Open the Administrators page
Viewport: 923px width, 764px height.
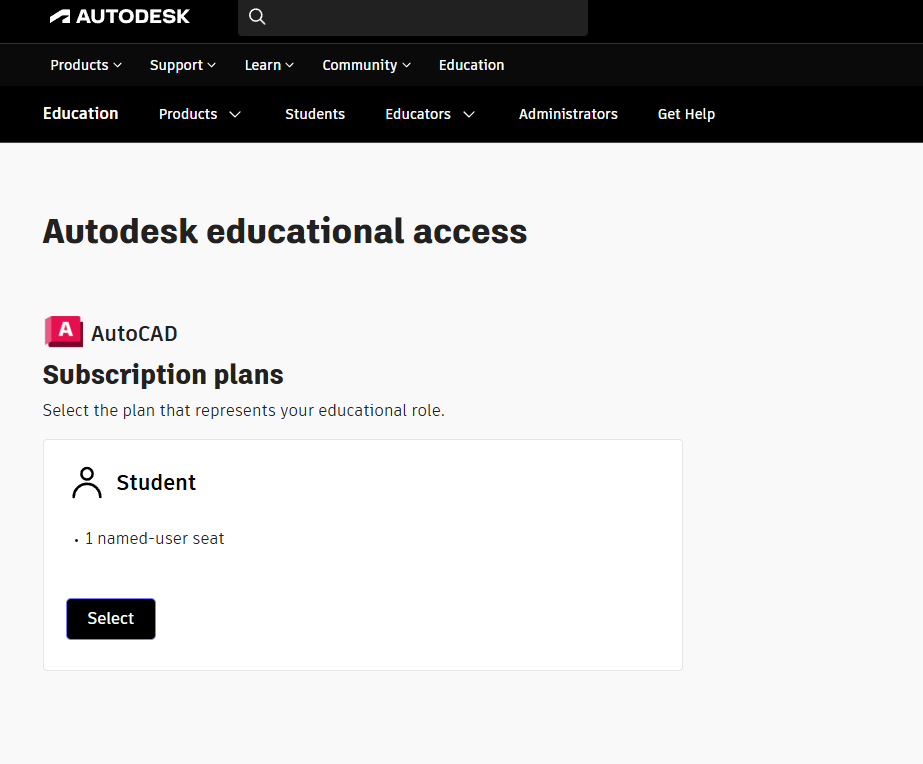(x=568, y=114)
